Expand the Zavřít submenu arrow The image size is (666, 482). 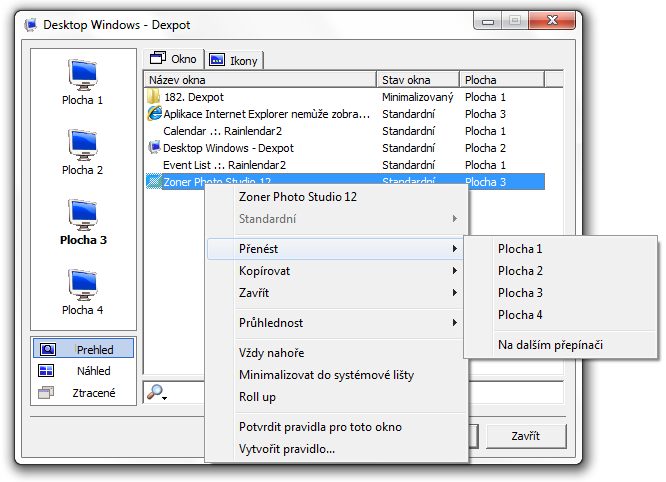point(455,293)
